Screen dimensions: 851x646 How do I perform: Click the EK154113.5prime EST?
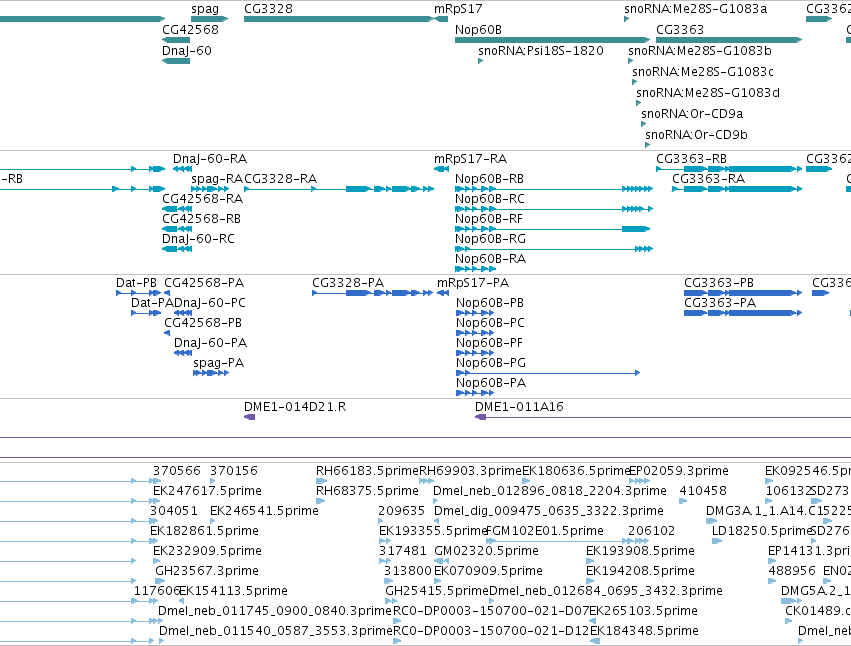click(181, 601)
